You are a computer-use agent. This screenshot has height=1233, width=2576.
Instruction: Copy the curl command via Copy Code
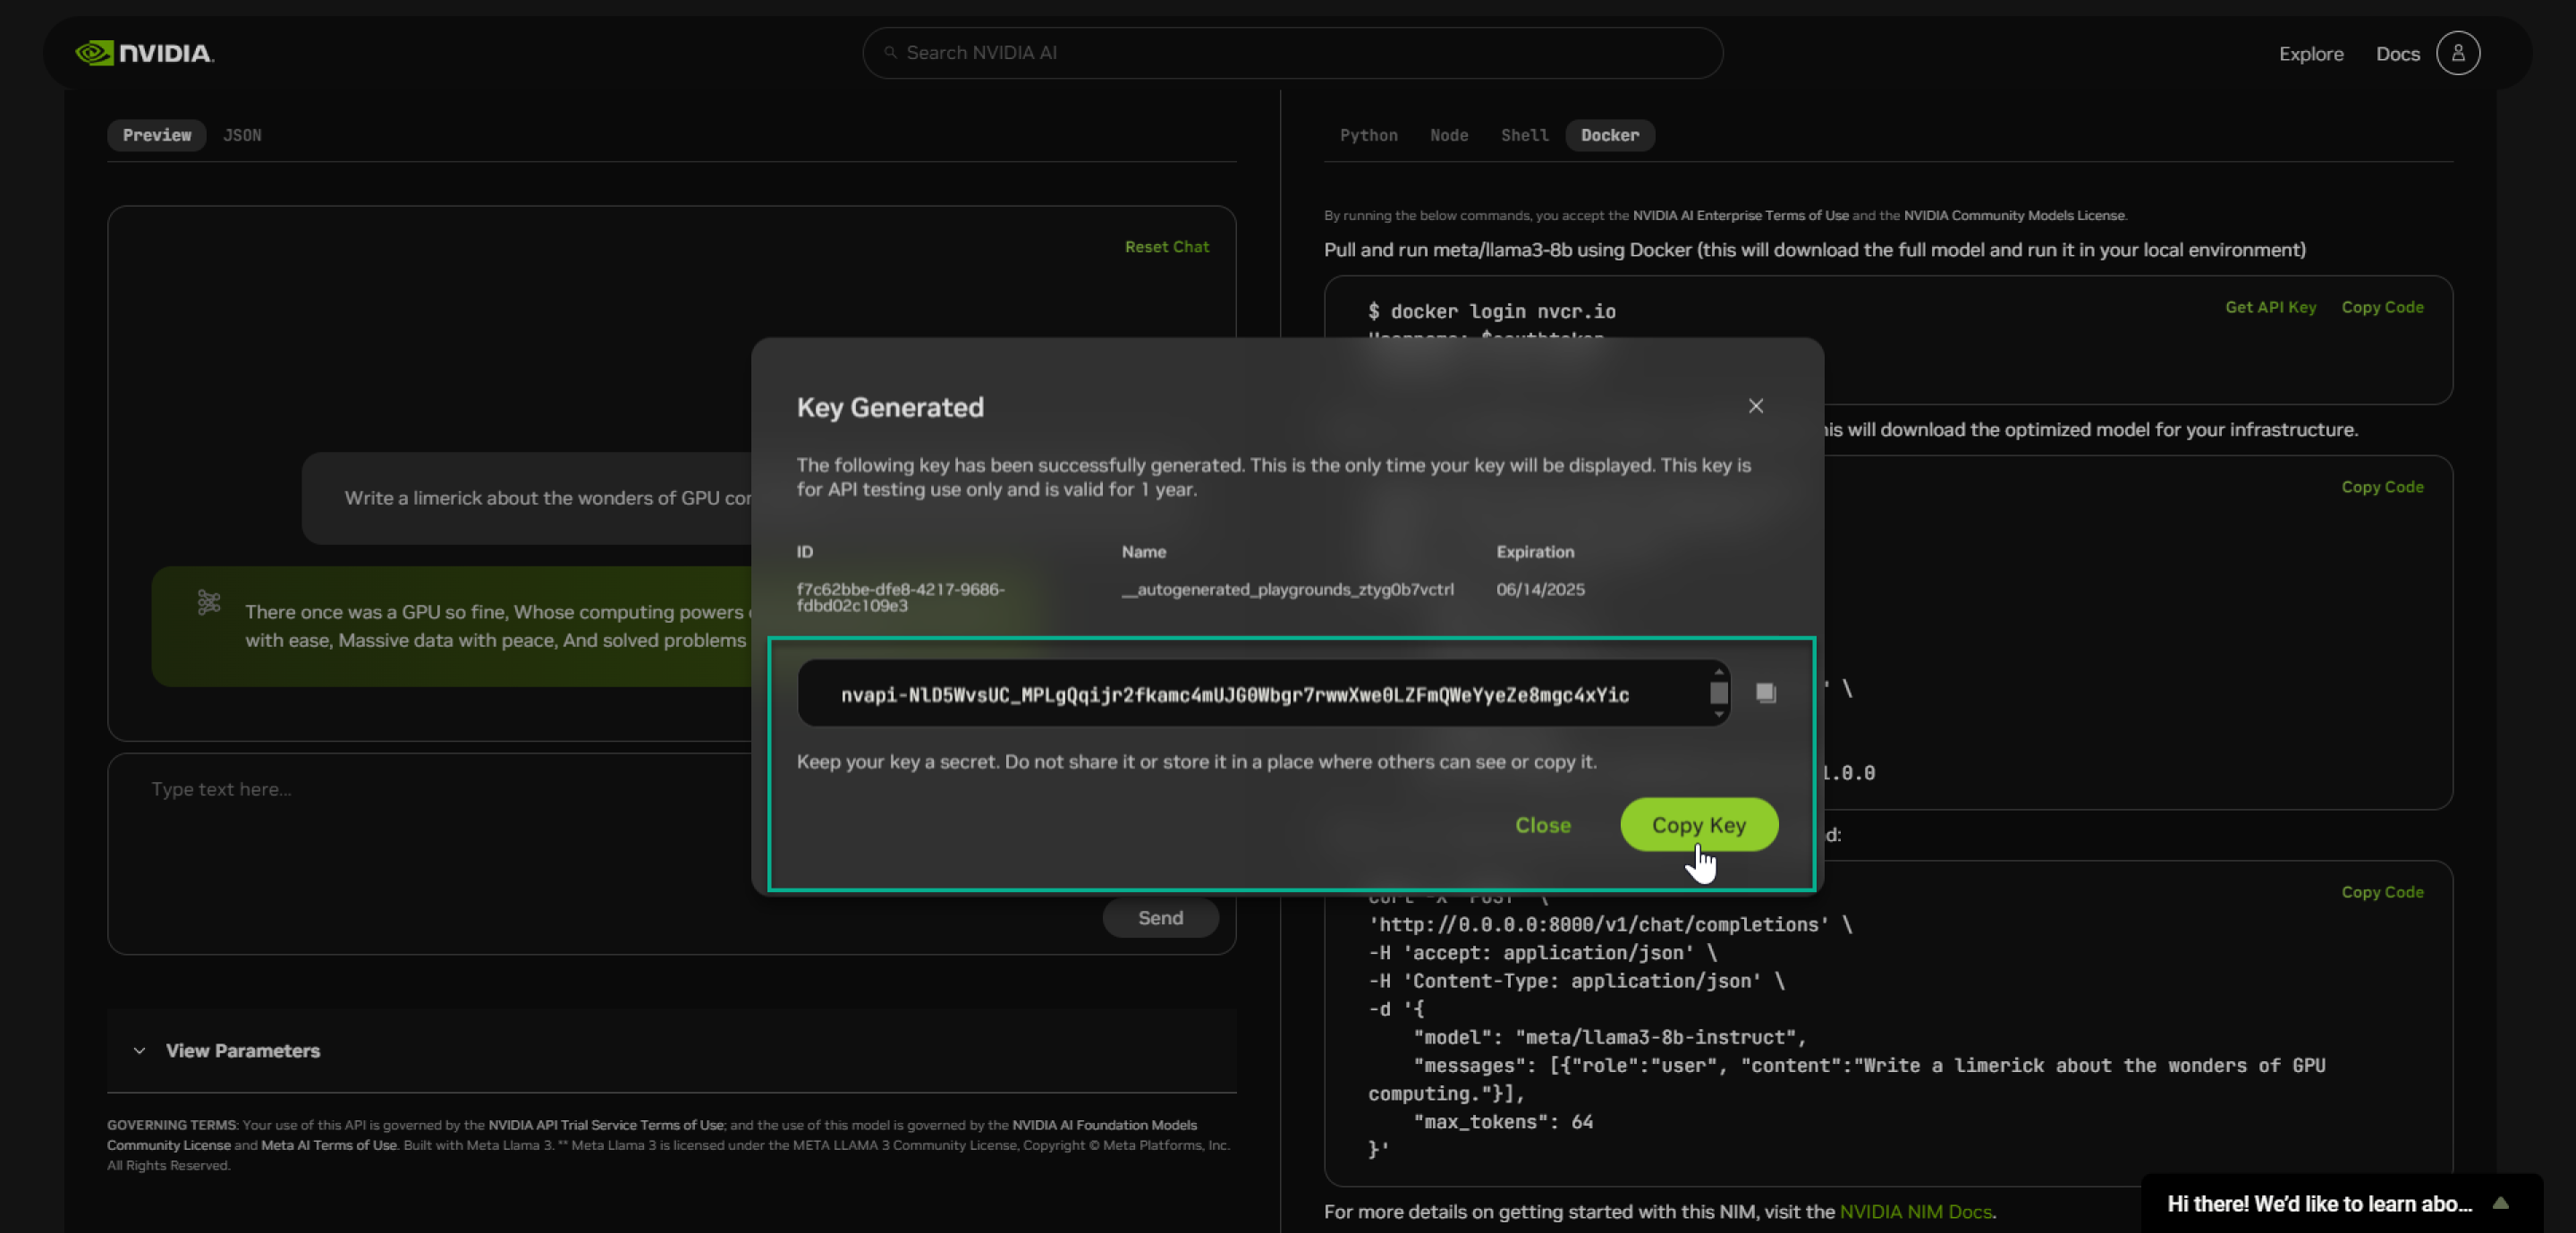click(2383, 891)
